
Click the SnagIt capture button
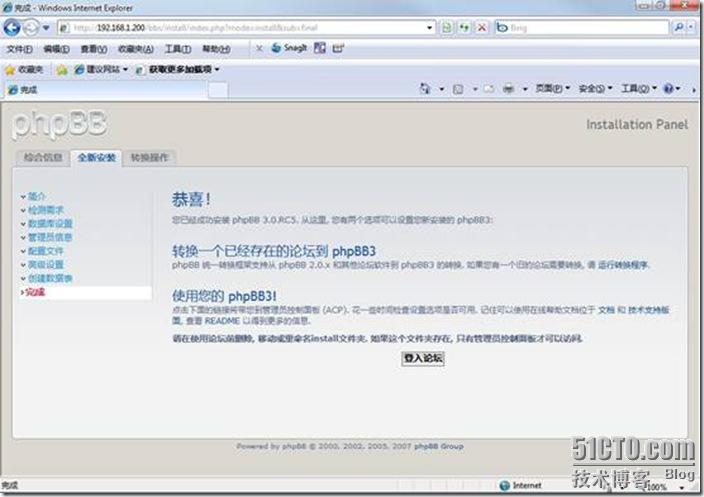[289, 48]
